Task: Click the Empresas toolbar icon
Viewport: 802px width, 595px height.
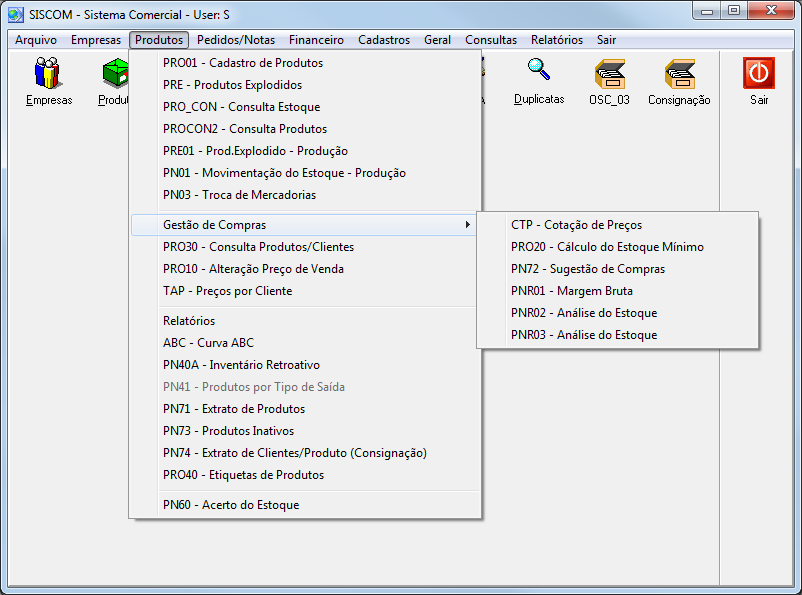Action: (48, 75)
